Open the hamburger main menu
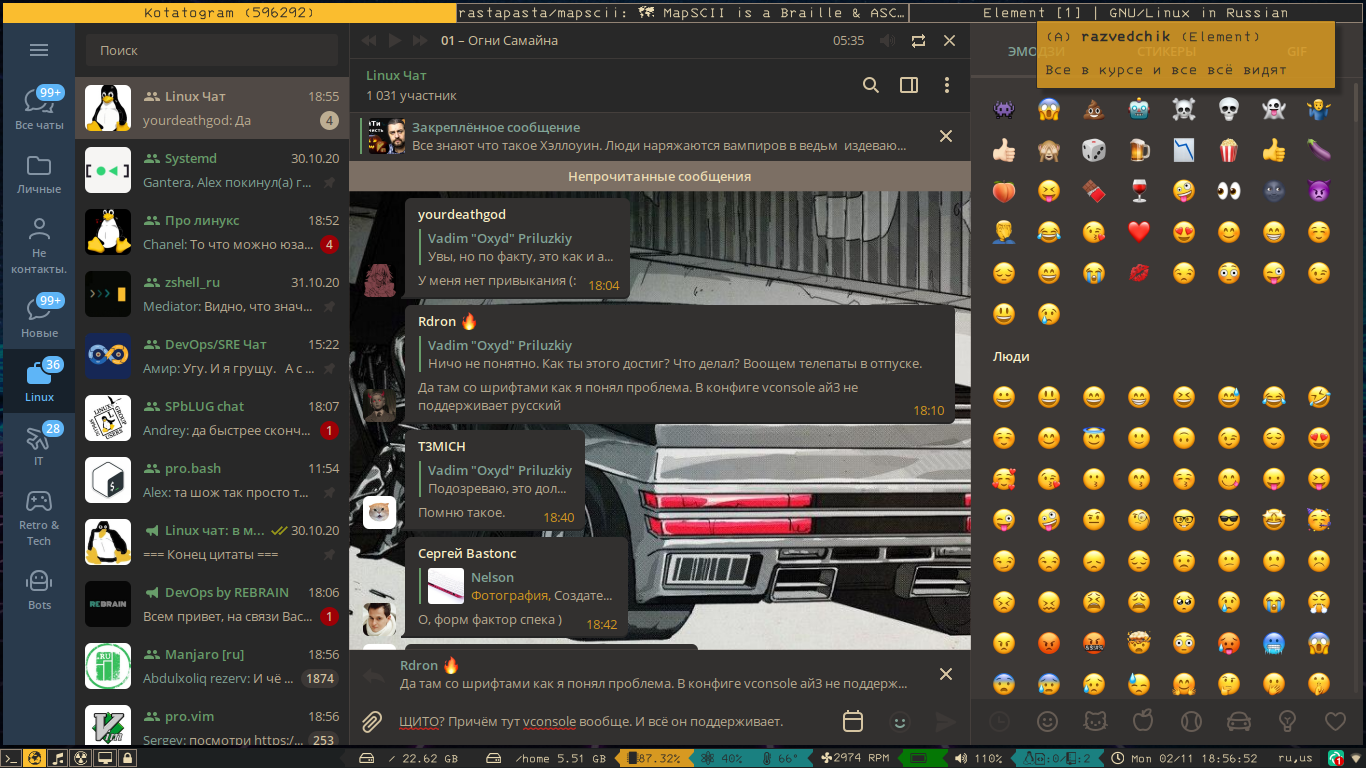The height and width of the screenshot is (768, 1366). coord(39,50)
